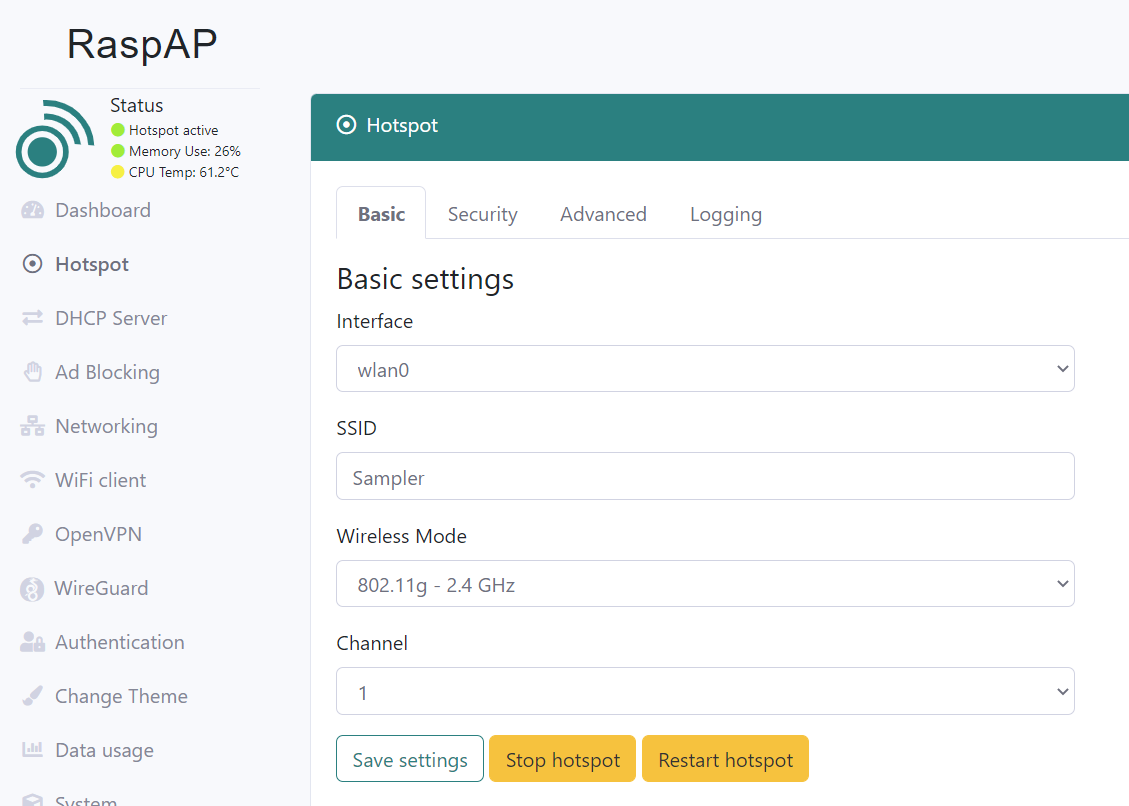Click the WireGuard logo icon
The width and height of the screenshot is (1129, 806).
[x=32, y=589]
